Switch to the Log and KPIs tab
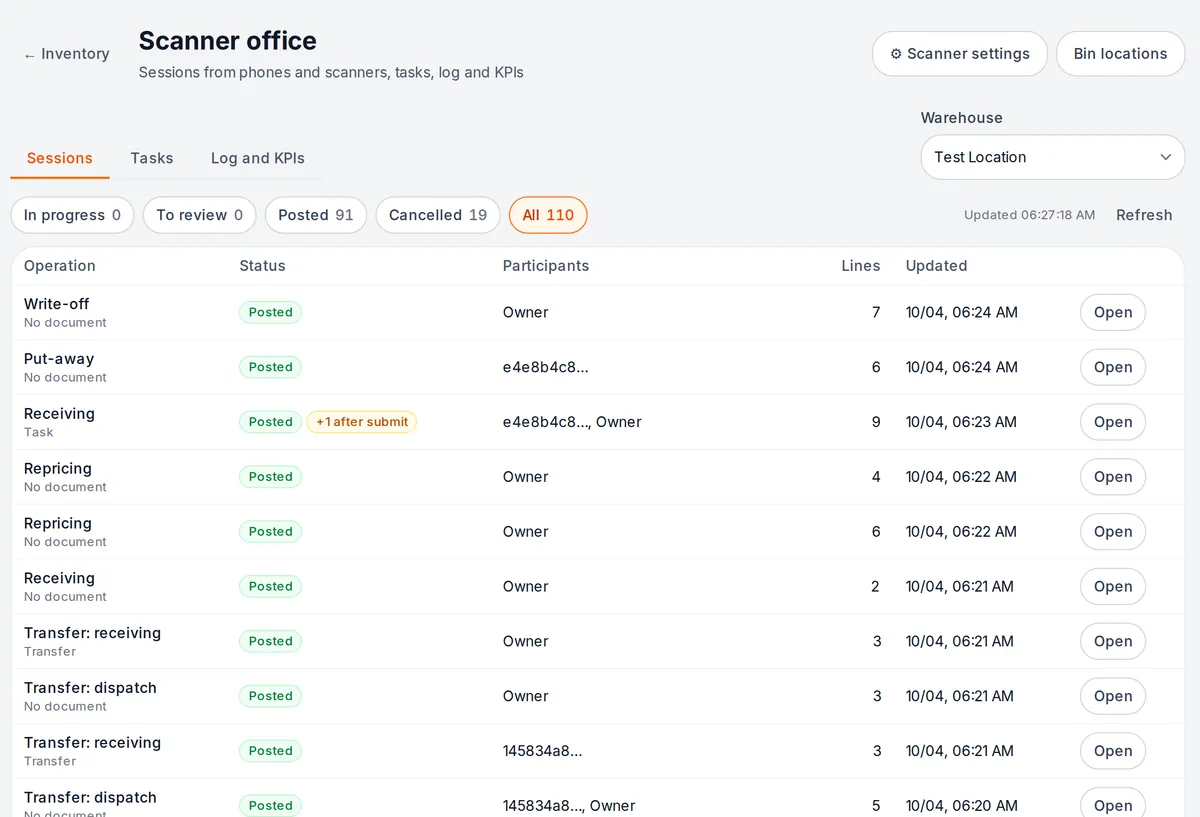Viewport: 1200px width, 817px height. point(258,158)
